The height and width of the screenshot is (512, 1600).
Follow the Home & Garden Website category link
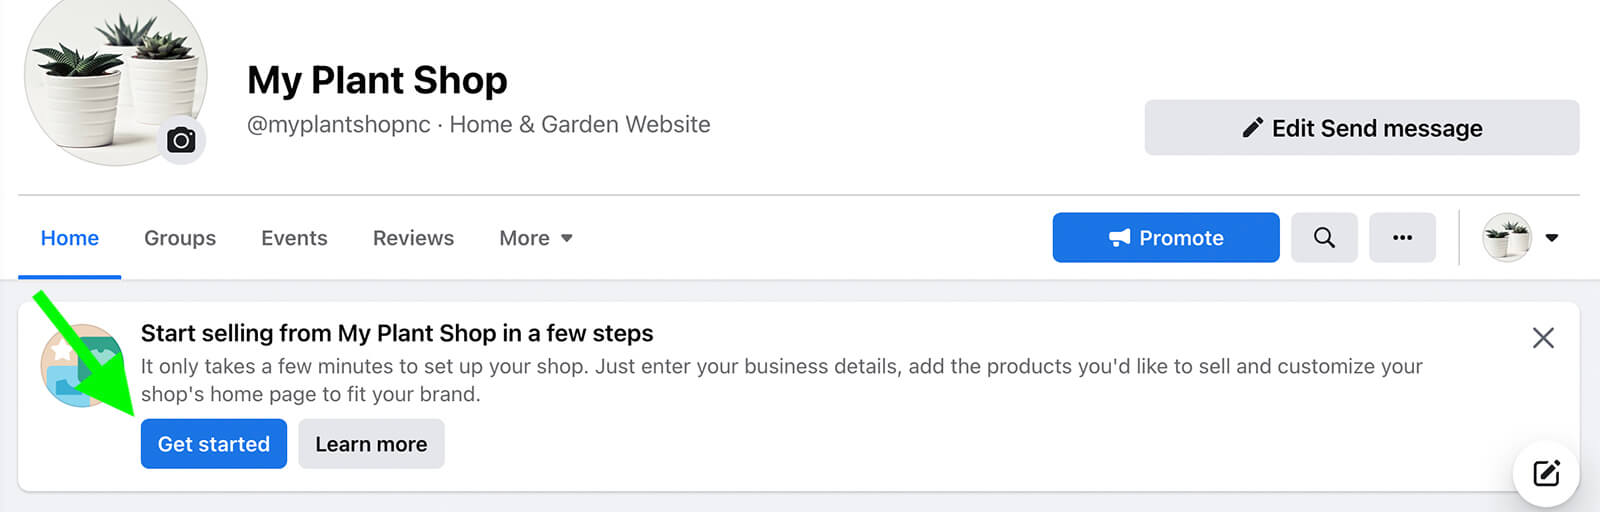pos(580,125)
